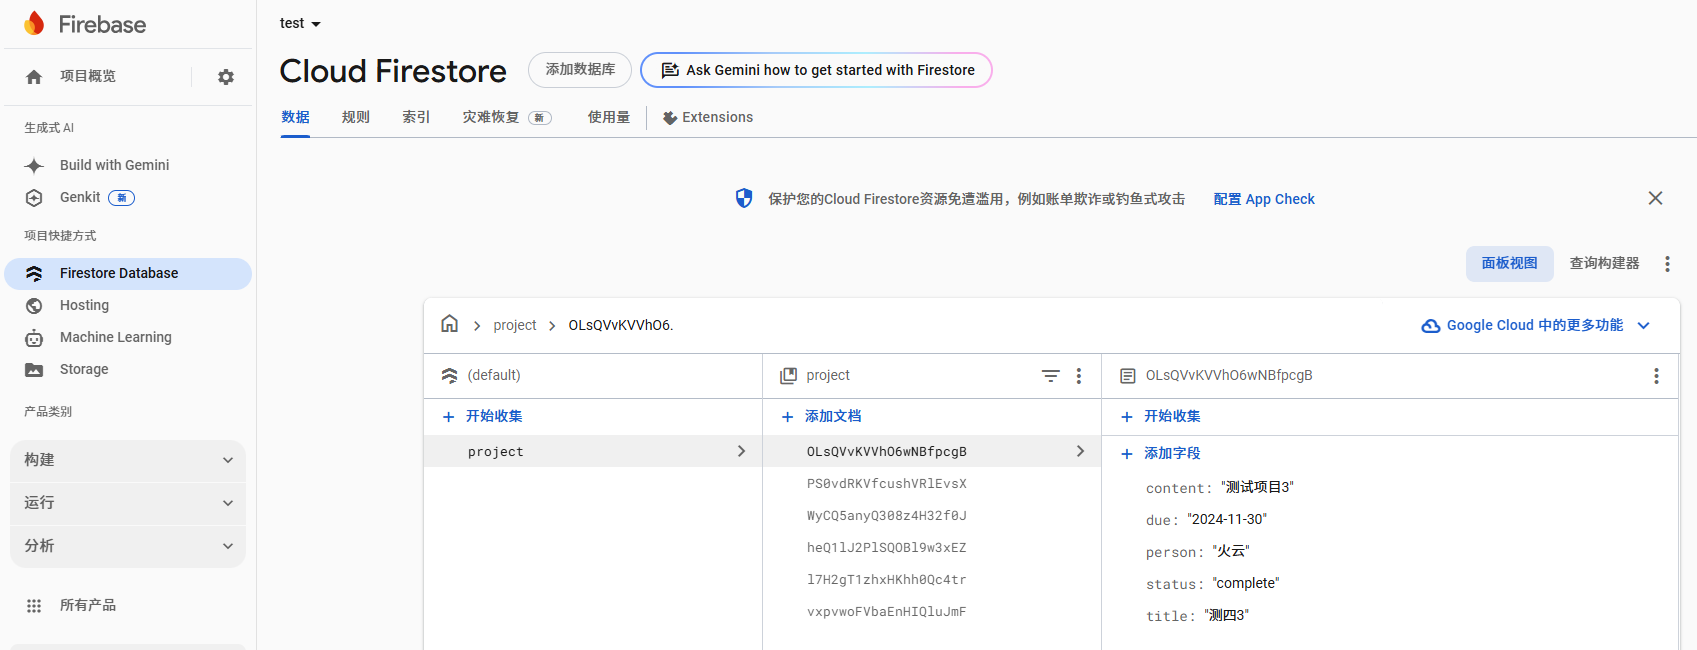Screen dimensions: 1697x650
Task: Select document OLsQVvKVVhO6wNBfpcgB
Action: (932, 451)
